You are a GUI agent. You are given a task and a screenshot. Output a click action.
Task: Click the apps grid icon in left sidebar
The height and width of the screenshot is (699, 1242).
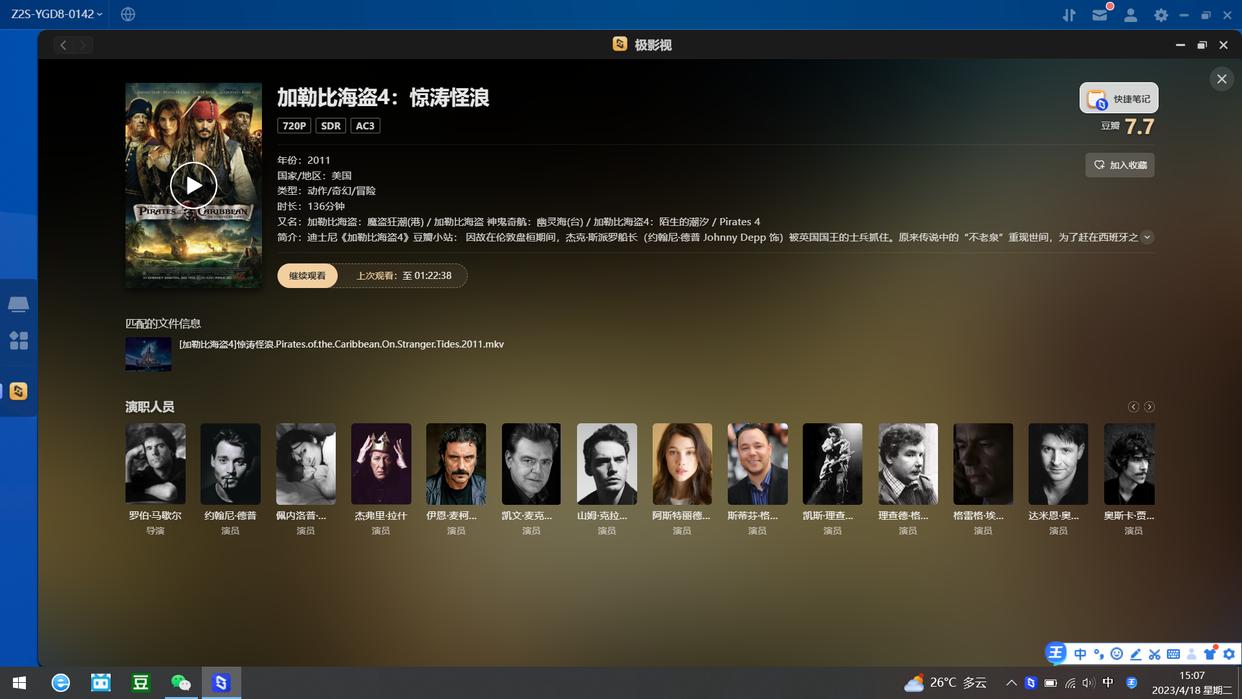point(18,340)
